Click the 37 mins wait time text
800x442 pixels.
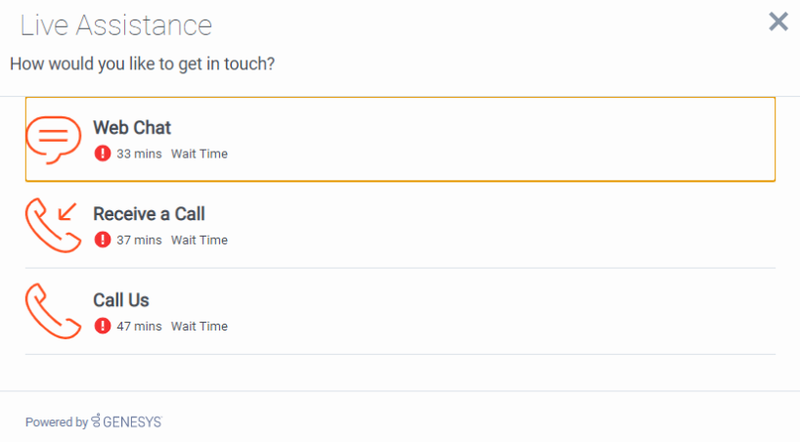[x=139, y=240]
